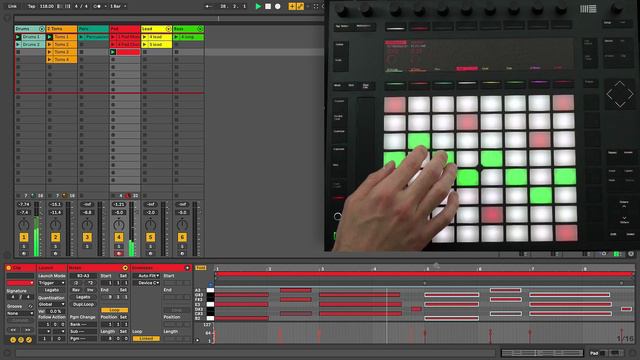This screenshot has width=640, height=360.
Task: Click the Envelopes box circle icon
Action: (x=187, y=268)
